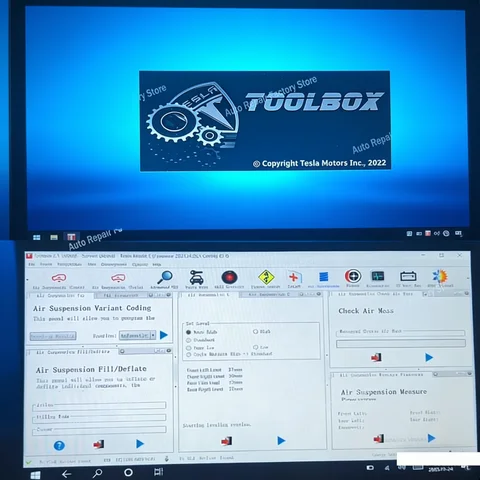Screen dimensions: 480x480
Task: Close the Variant Coding panel via header icon
Action: click(169, 295)
